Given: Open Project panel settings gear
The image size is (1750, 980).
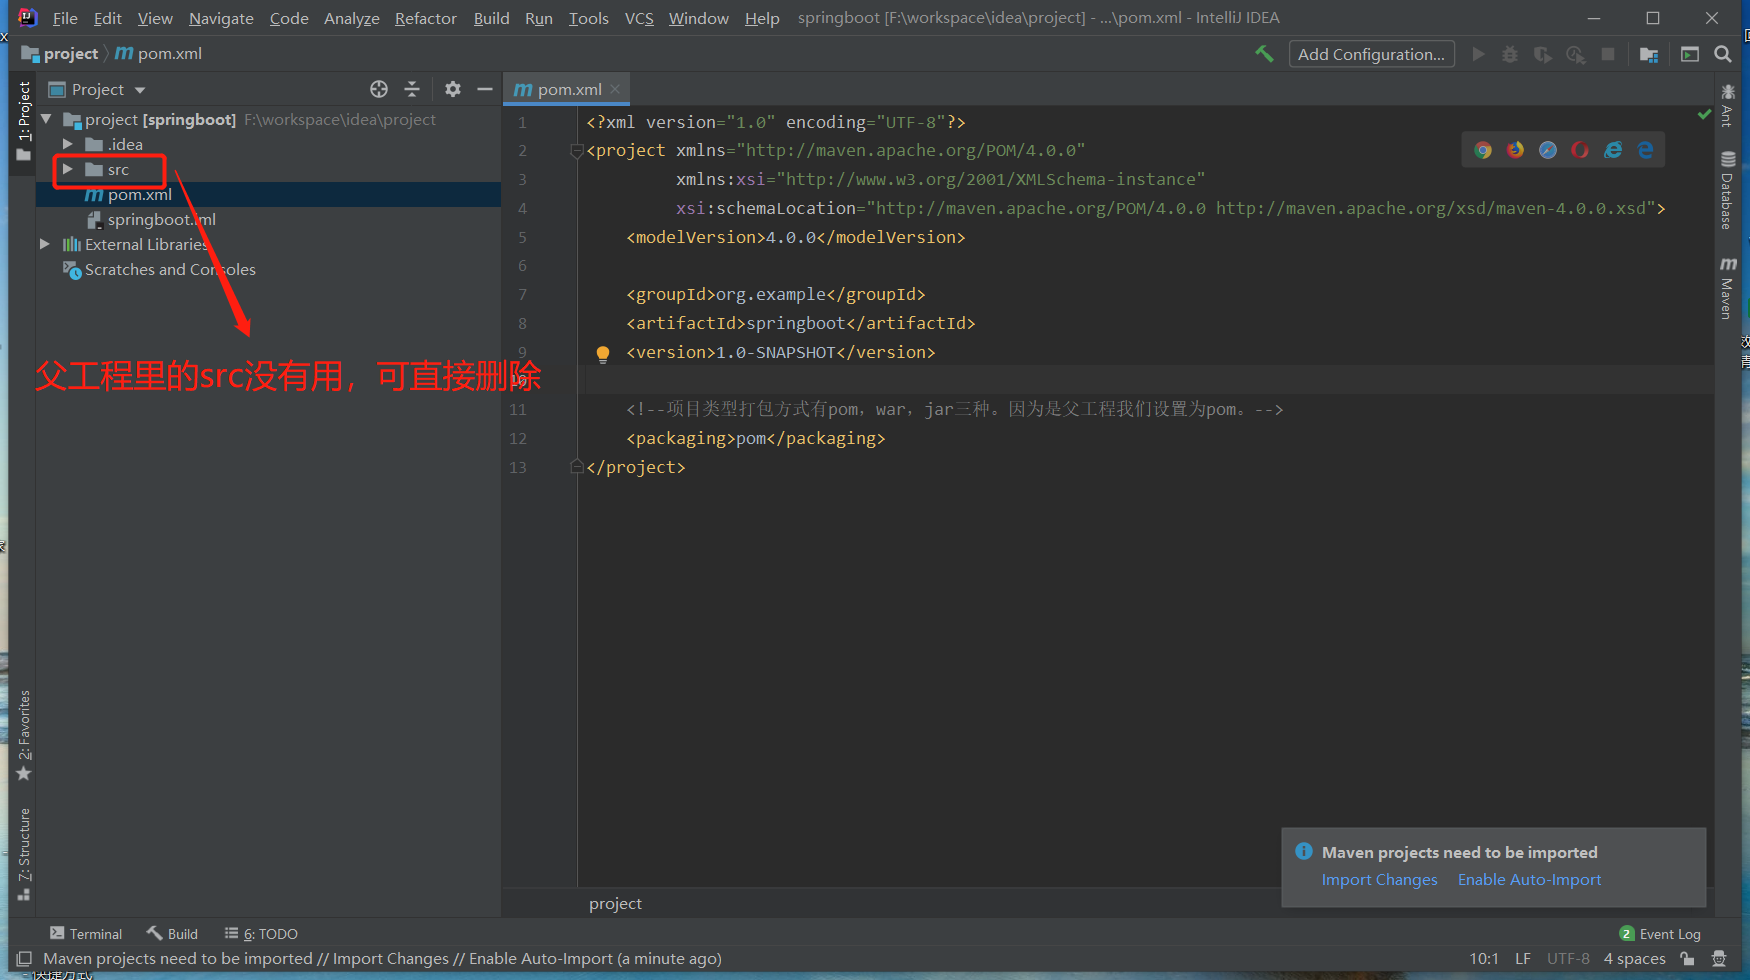Looking at the screenshot, I should (453, 89).
